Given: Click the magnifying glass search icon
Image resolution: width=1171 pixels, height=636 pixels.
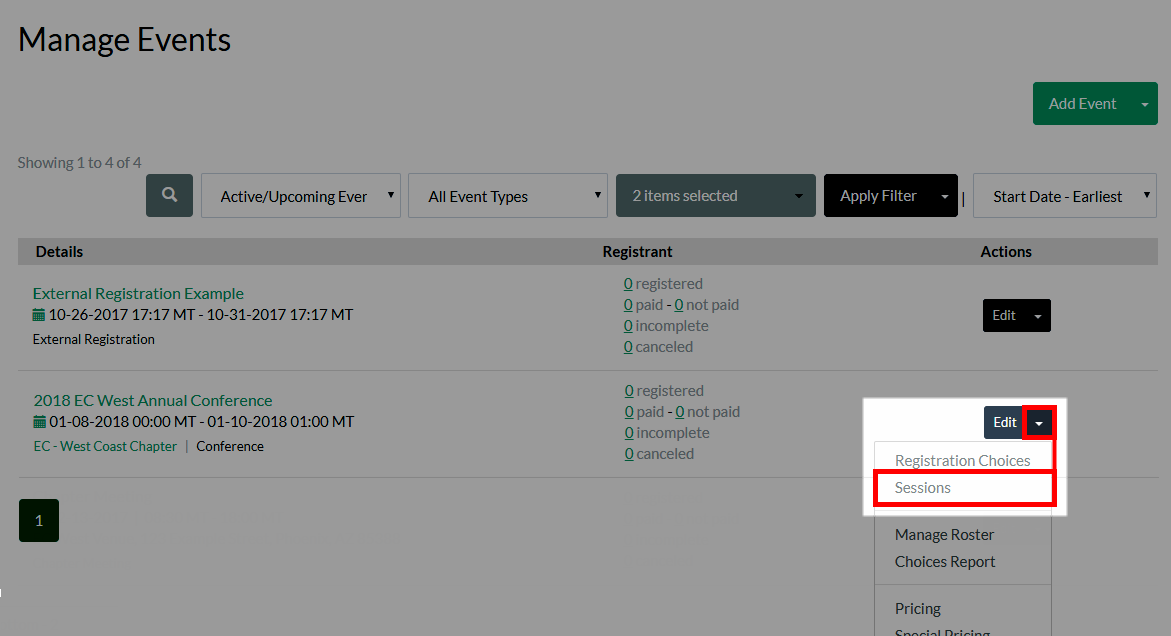Looking at the screenshot, I should 169,195.
